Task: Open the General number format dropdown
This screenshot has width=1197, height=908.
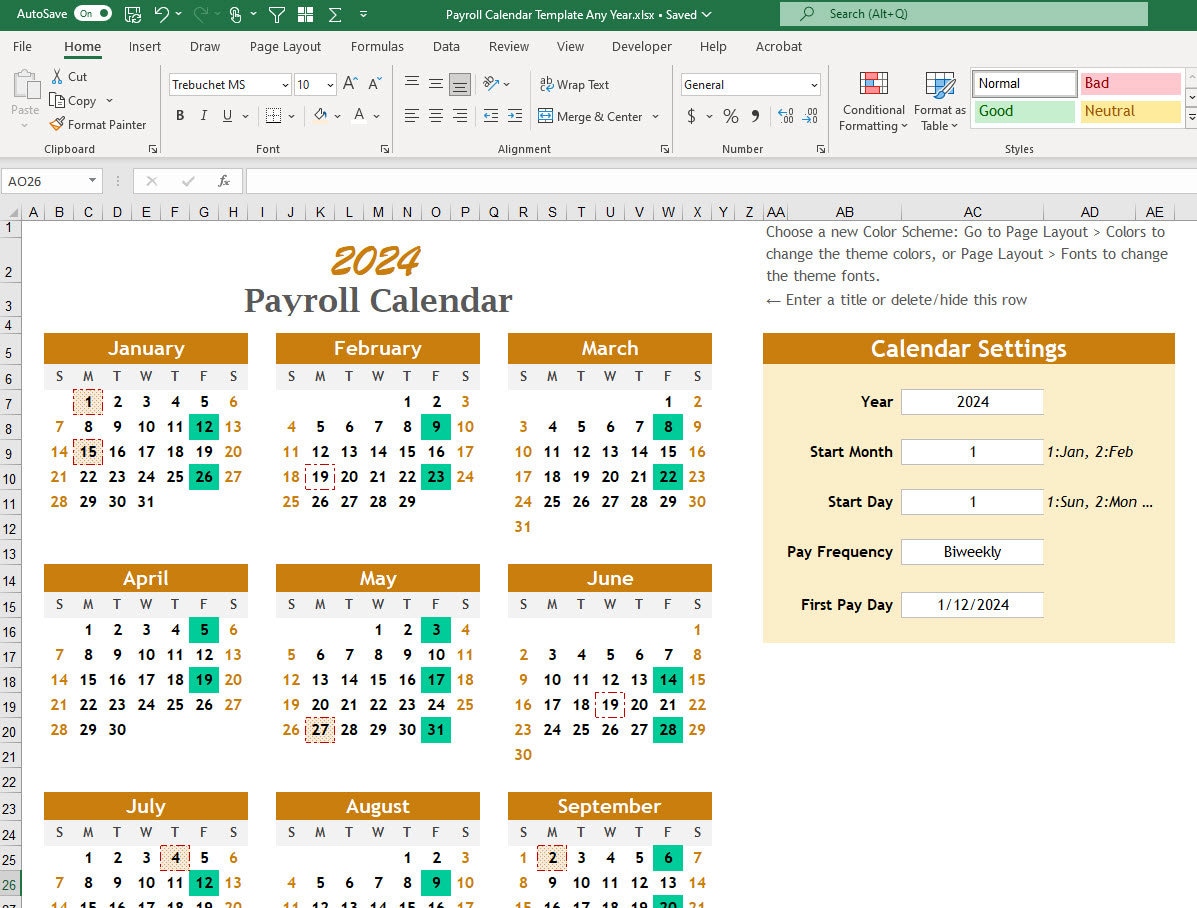Action: 814,85
